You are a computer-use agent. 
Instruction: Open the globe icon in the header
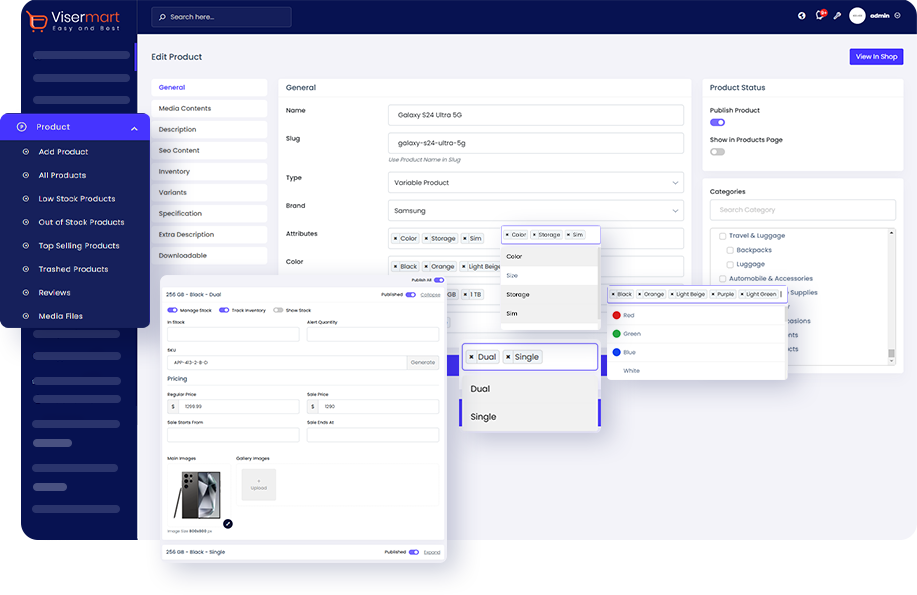pyautogui.click(x=802, y=16)
